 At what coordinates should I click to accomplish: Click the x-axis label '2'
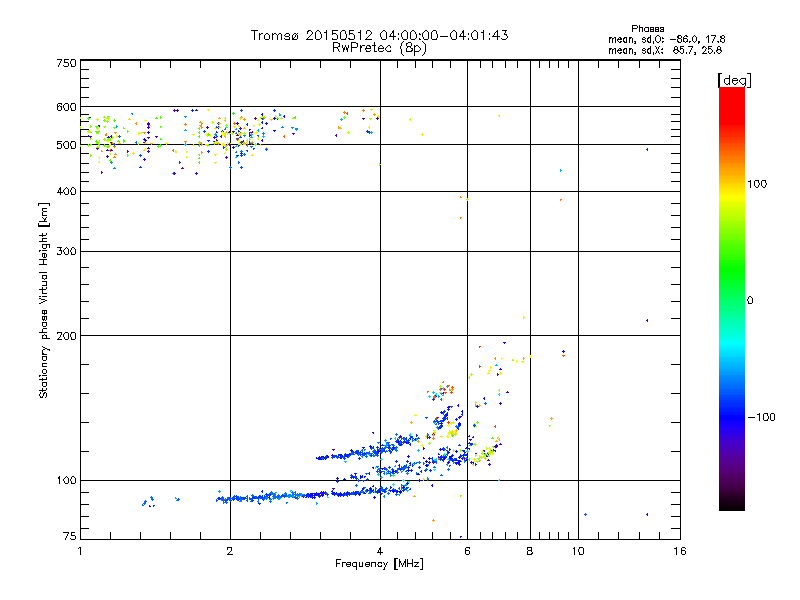coord(230,551)
